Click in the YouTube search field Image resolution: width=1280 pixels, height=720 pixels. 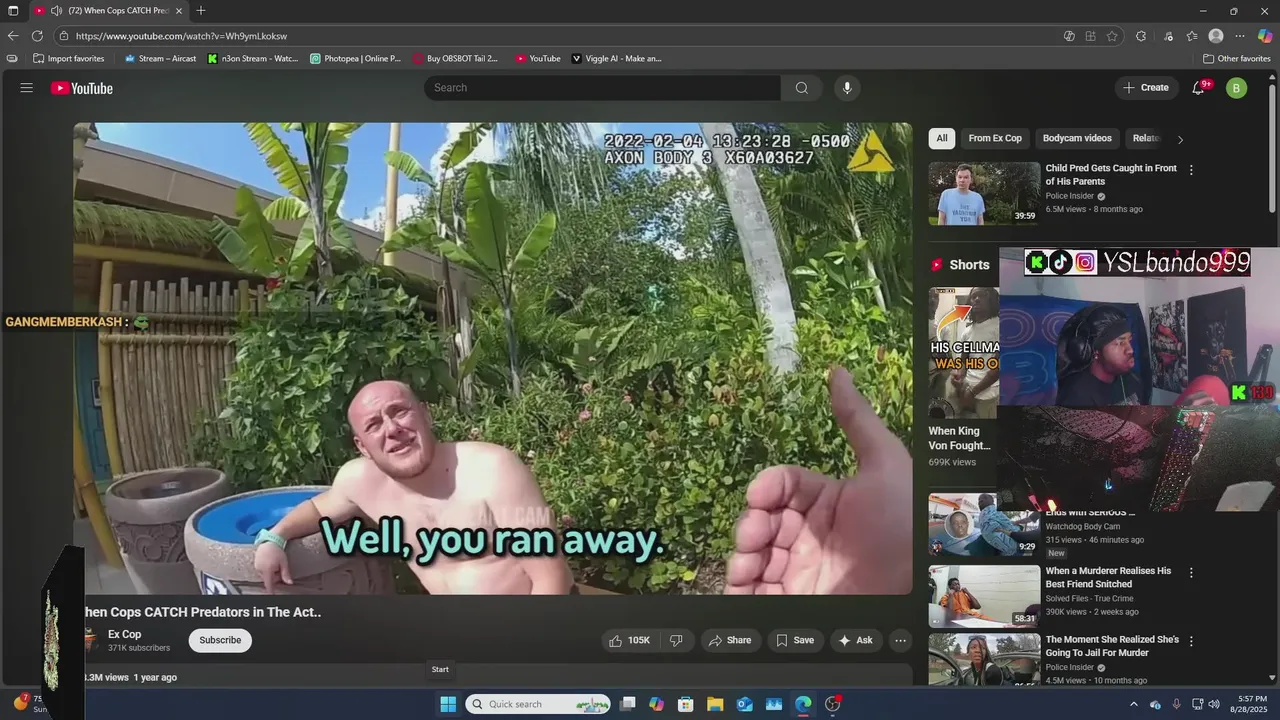coord(603,88)
